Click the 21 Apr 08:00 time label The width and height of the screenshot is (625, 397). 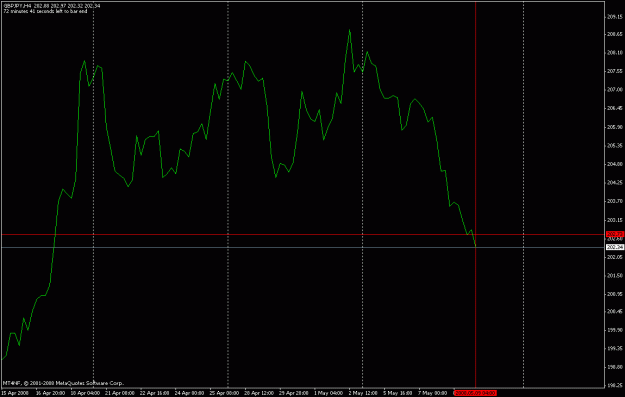coord(120,393)
